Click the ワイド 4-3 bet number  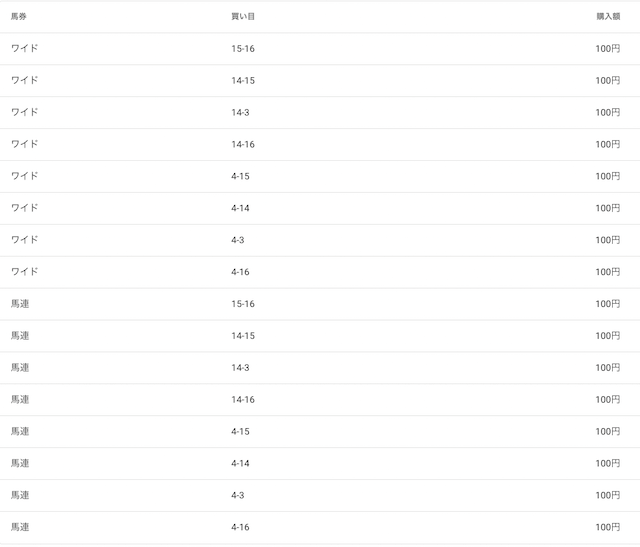point(238,240)
